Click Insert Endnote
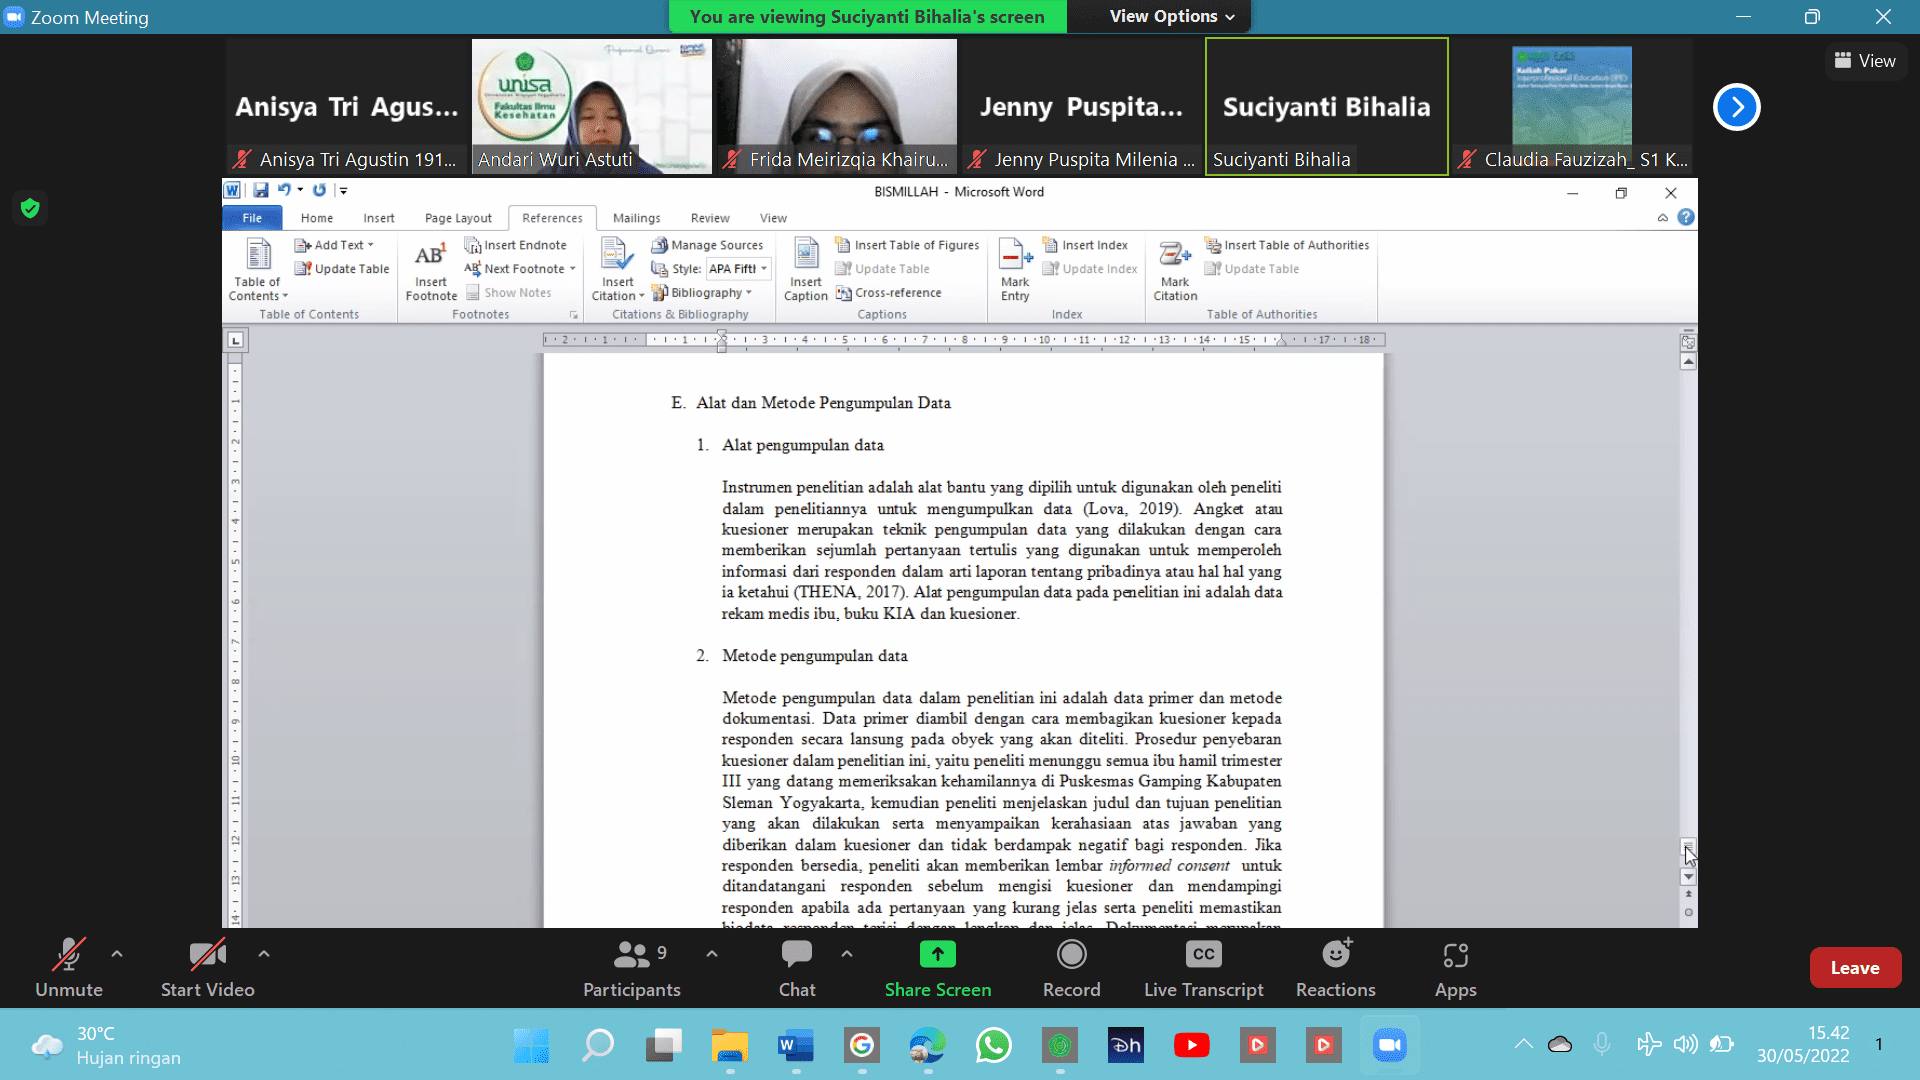 point(516,245)
